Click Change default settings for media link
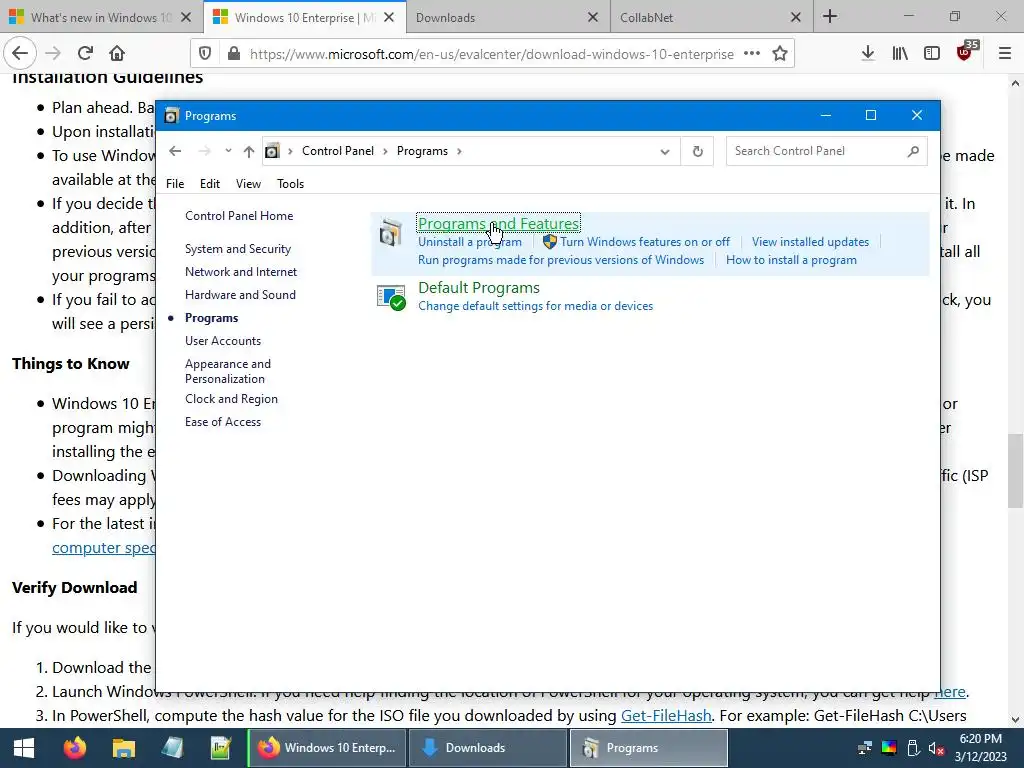This screenshot has width=1024, height=768. (536, 306)
